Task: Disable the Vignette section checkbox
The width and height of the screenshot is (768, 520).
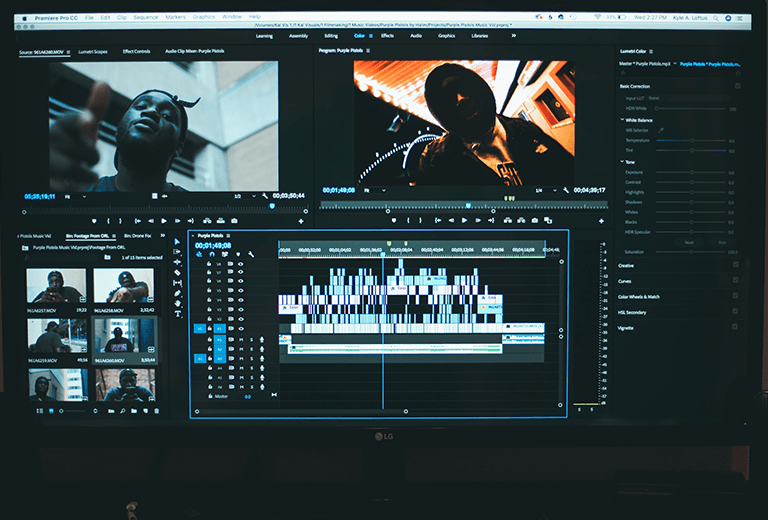Action: [735, 328]
